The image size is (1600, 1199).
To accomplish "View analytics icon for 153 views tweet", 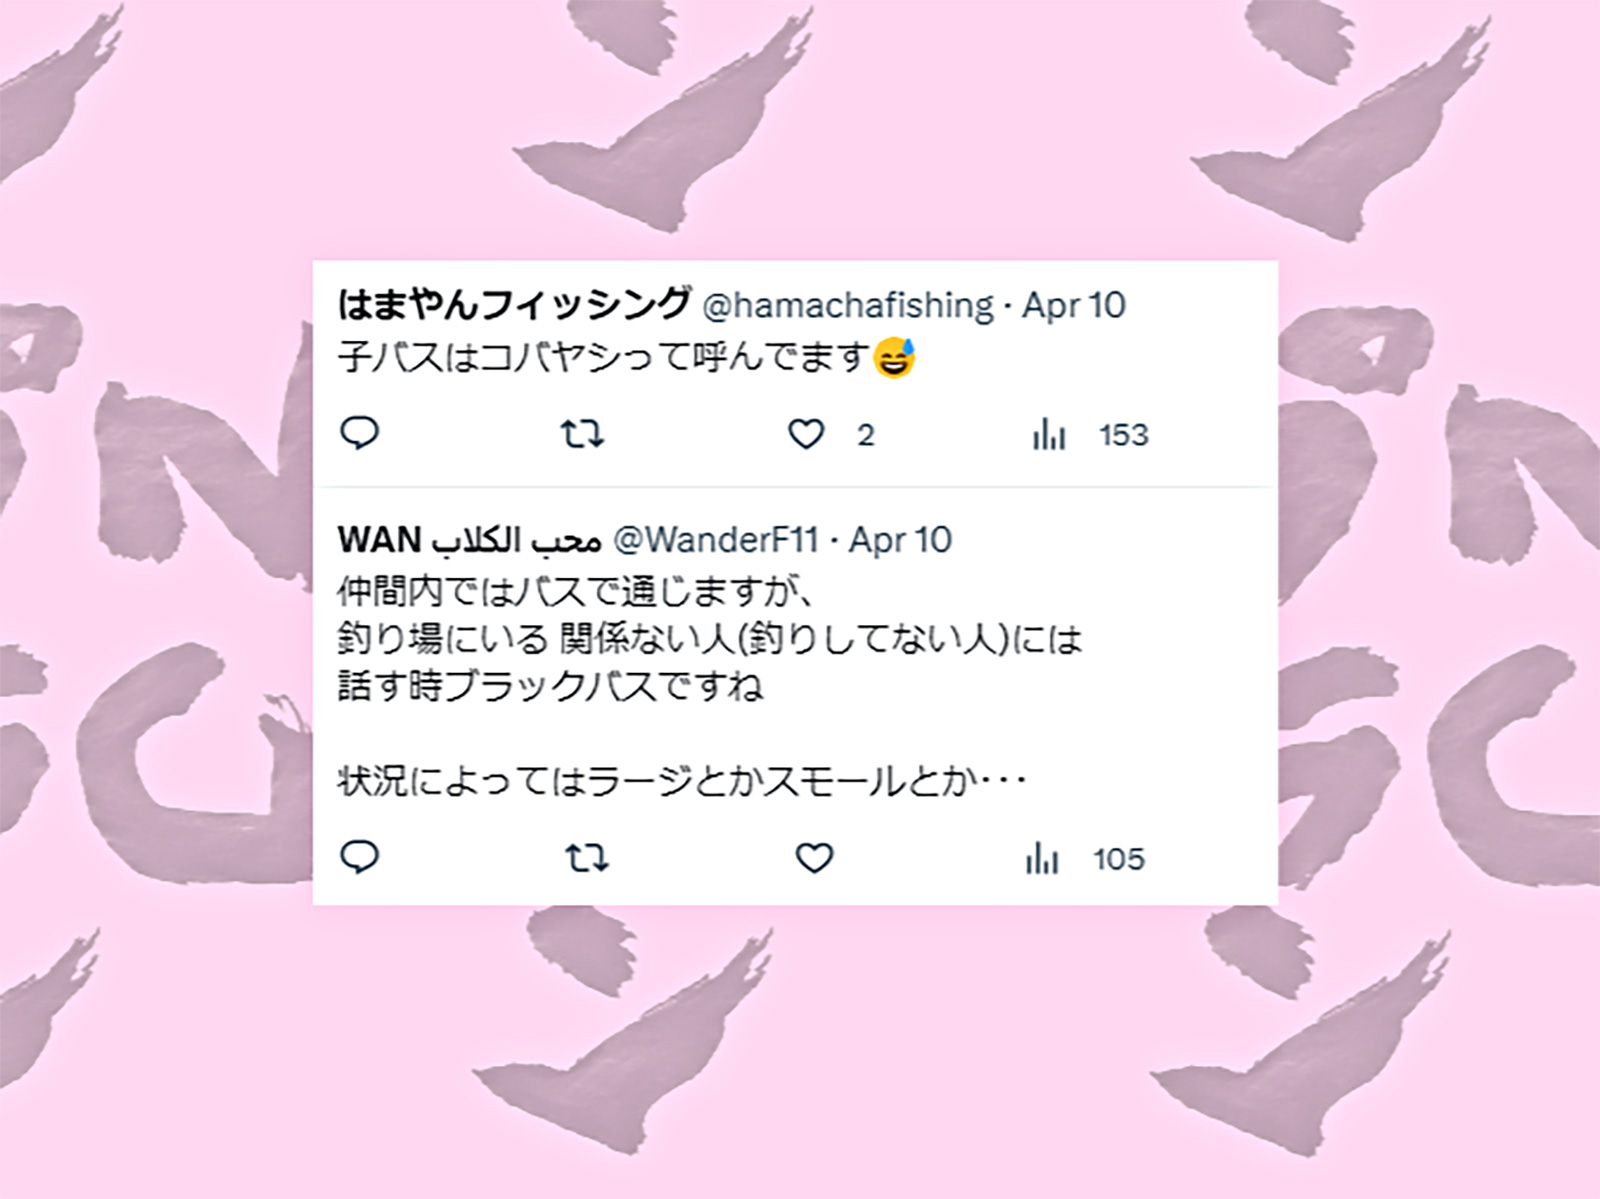I will pos(1049,435).
